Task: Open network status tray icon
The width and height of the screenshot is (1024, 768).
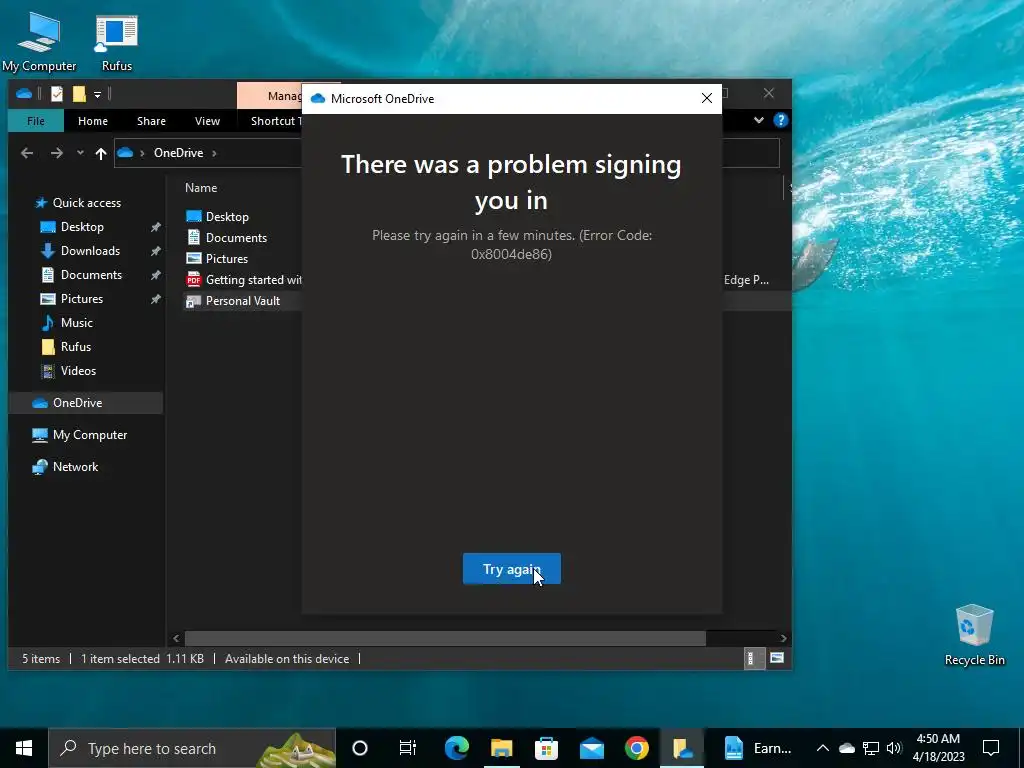Action: coord(871,748)
